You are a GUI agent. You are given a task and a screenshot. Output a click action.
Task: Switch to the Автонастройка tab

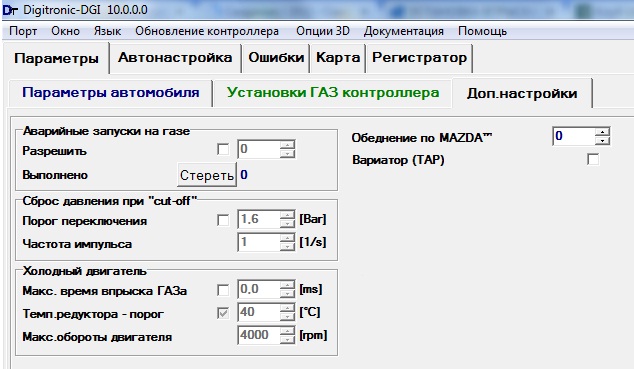175,58
